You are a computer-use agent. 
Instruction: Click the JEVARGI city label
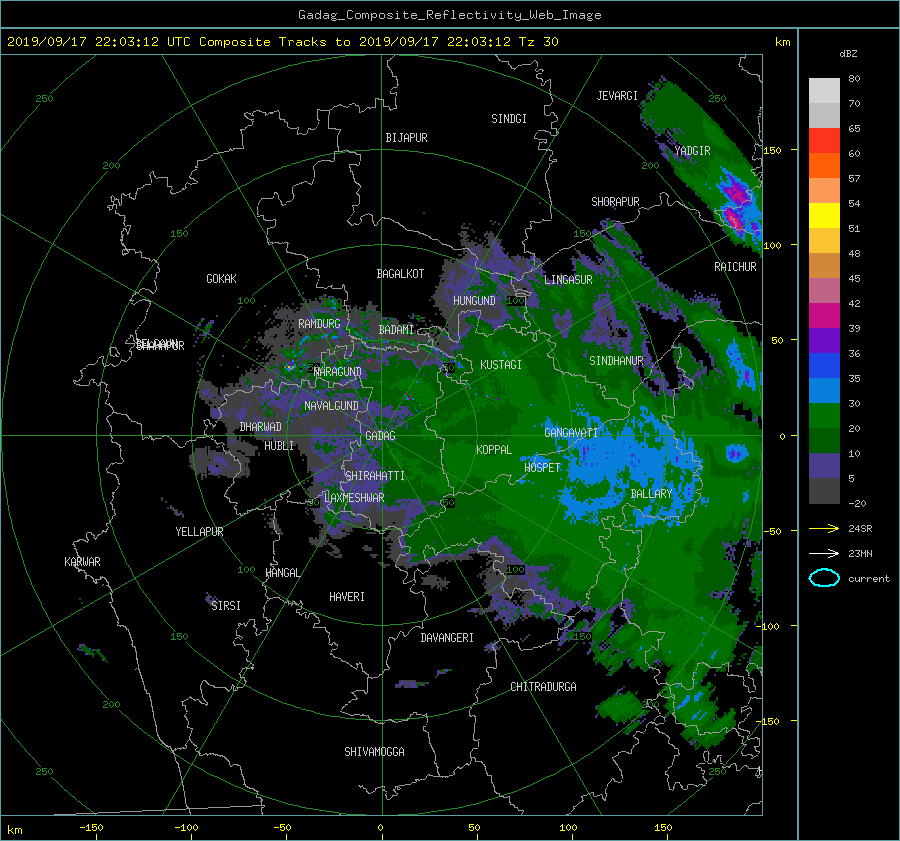(x=617, y=96)
